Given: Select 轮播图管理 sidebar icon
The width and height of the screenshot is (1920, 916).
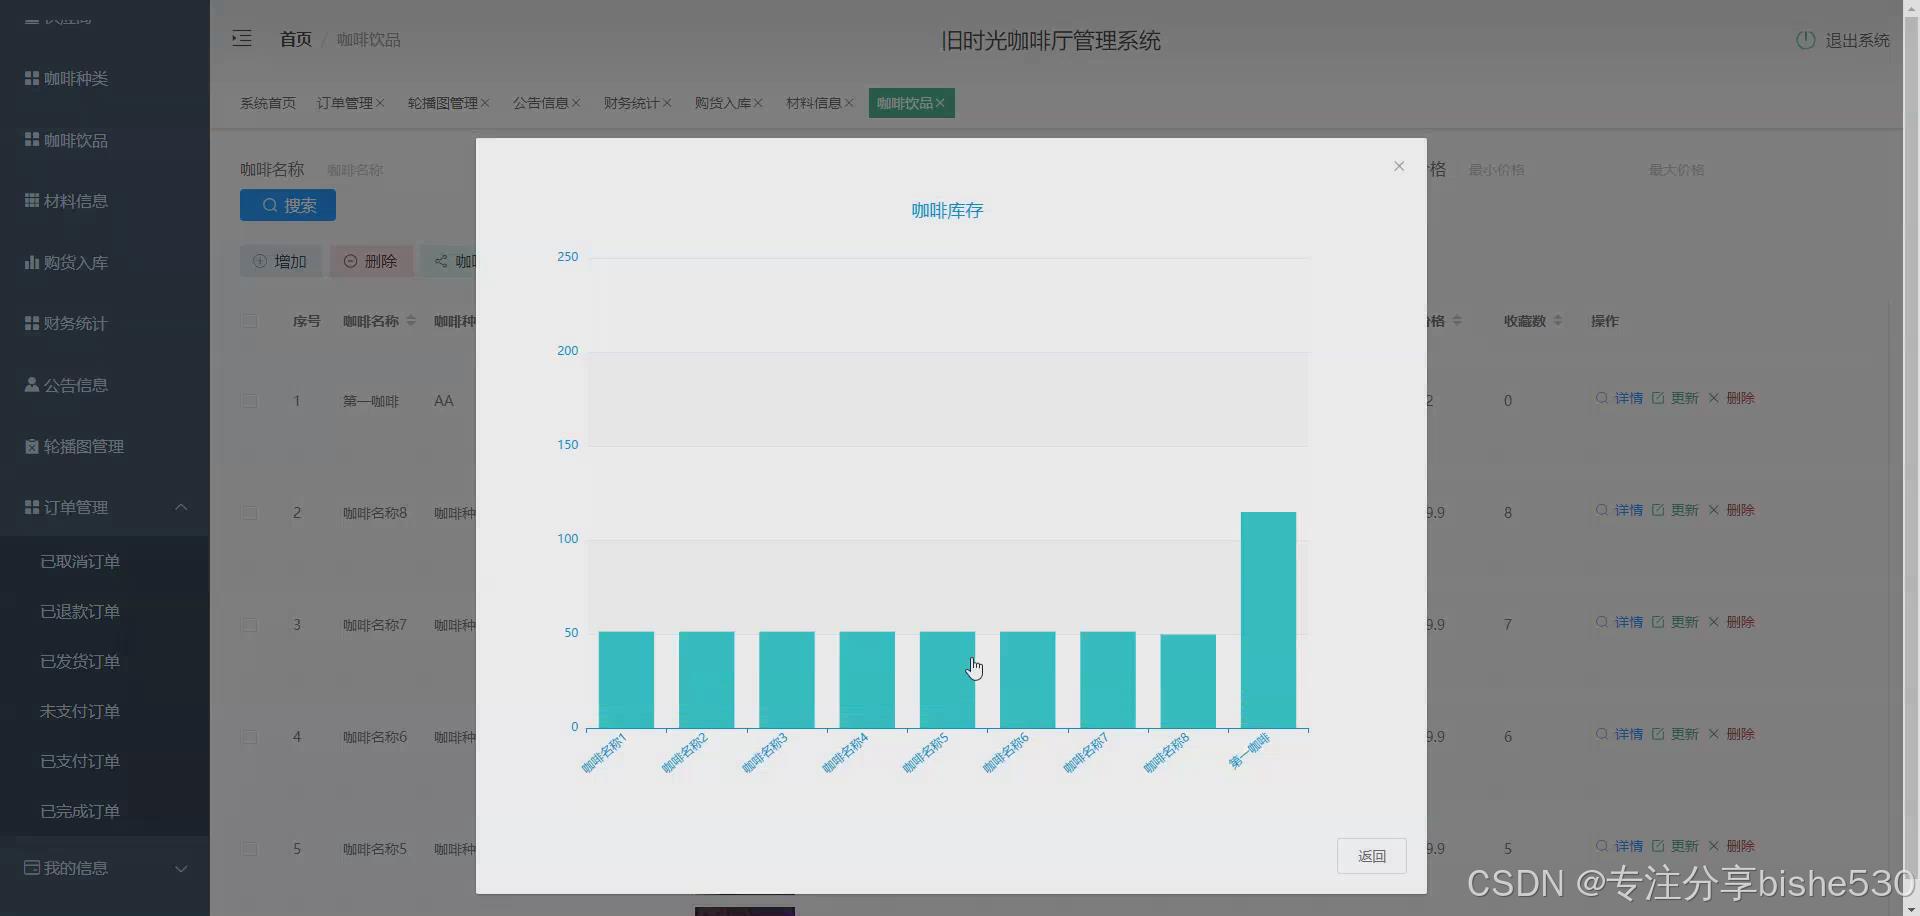Looking at the screenshot, I should (x=31, y=446).
